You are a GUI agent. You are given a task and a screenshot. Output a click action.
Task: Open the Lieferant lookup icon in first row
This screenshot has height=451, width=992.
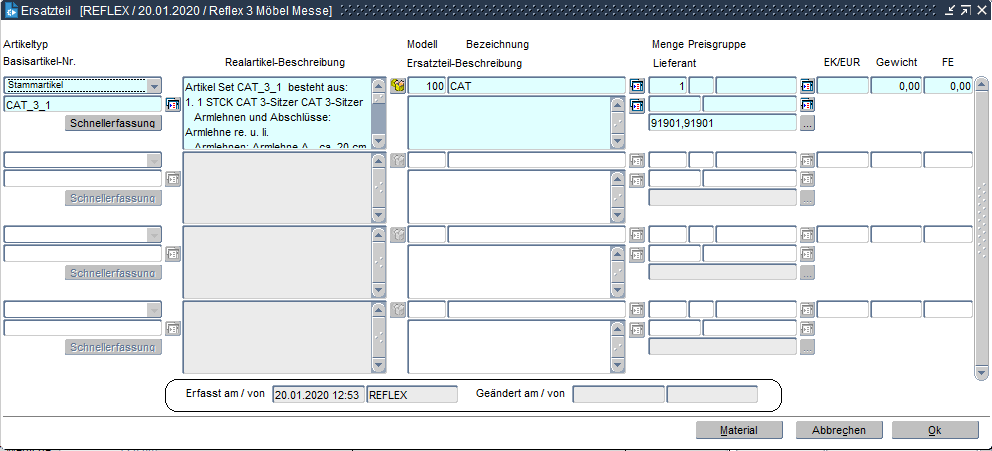coord(807,104)
